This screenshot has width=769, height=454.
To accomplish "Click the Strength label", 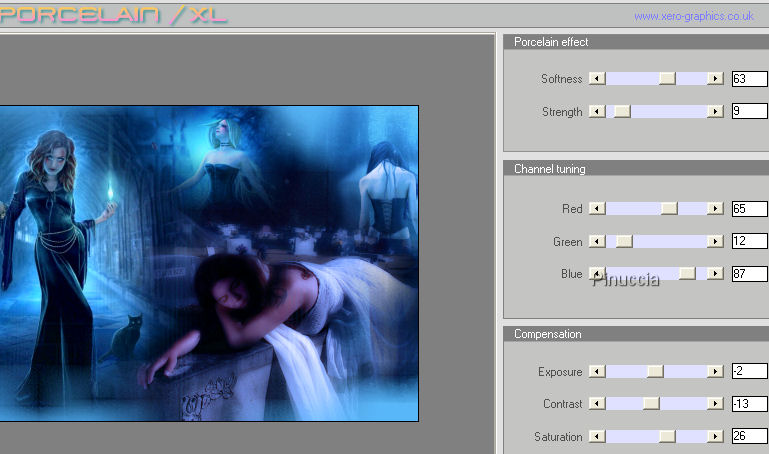I will [562, 112].
